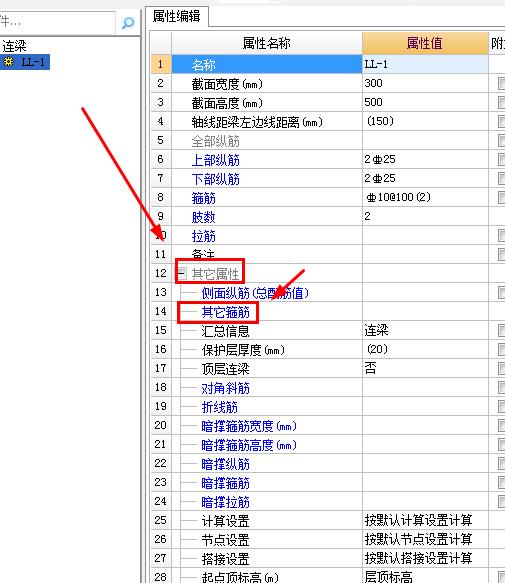Viewport: 505px width, 583px height.
Task: Select the LL-1 gear icon in component list
Action: coord(9,61)
